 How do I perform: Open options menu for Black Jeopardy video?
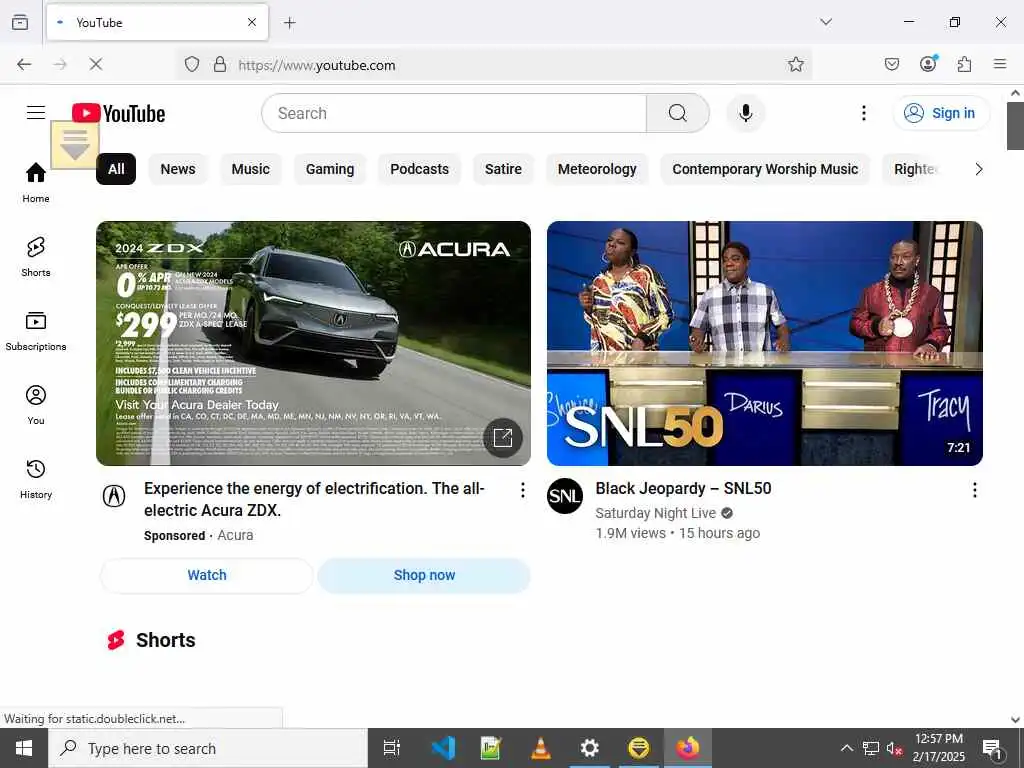point(974,490)
